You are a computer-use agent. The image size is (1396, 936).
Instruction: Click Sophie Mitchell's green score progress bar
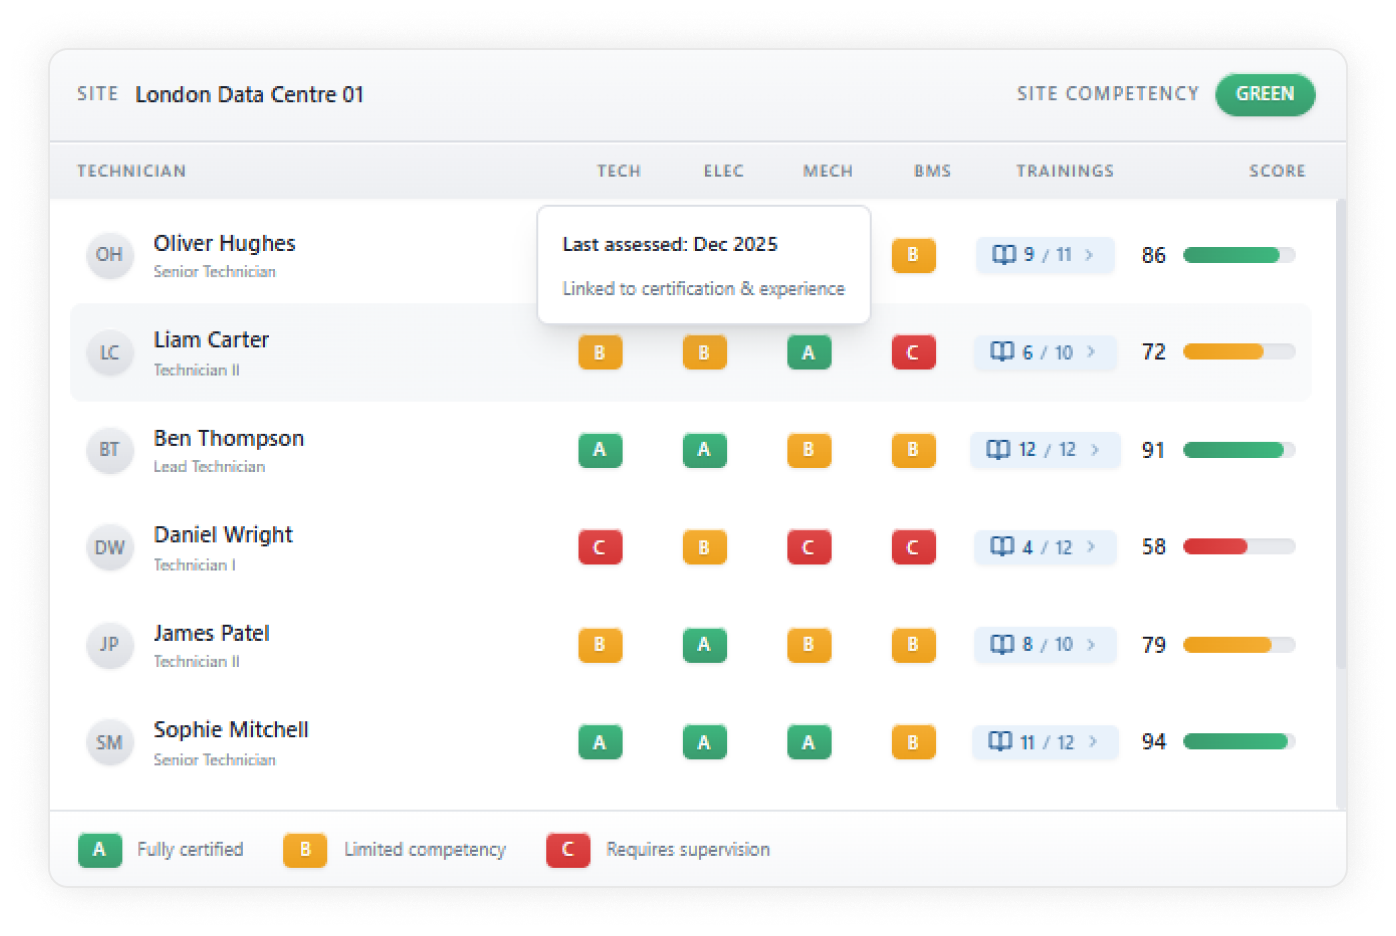click(1238, 742)
